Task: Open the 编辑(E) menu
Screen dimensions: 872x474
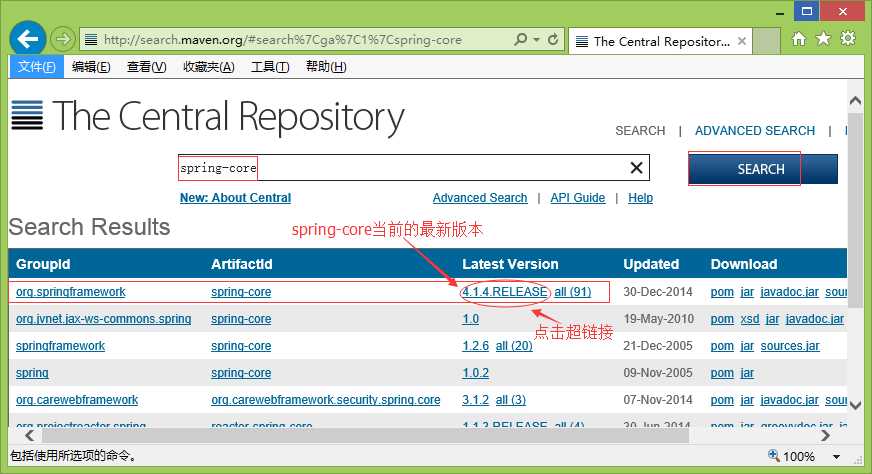Action: coord(91,67)
